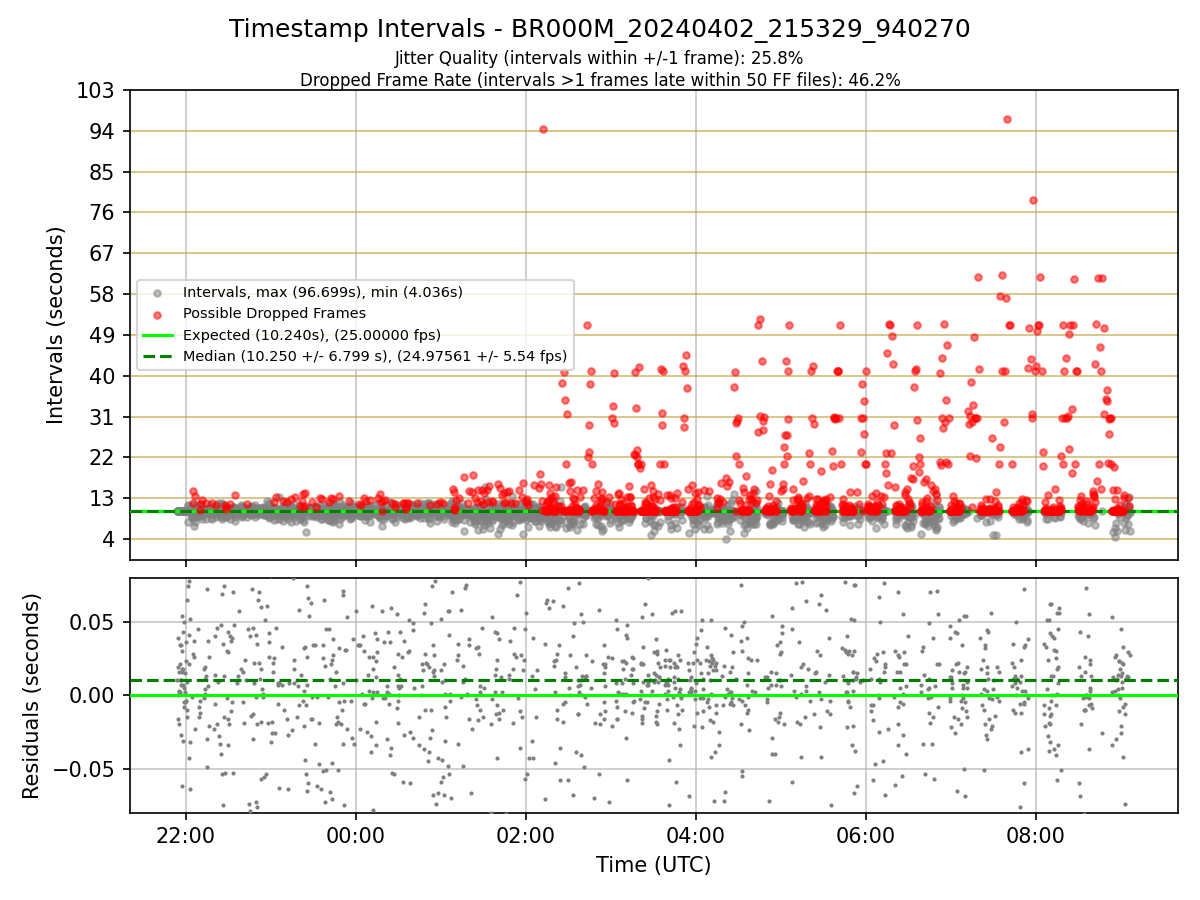Image resolution: width=1200 pixels, height=900 pixels.
Task: Click the red outlier point near 79 seconds at 08:00
Action: [1033, 200]
